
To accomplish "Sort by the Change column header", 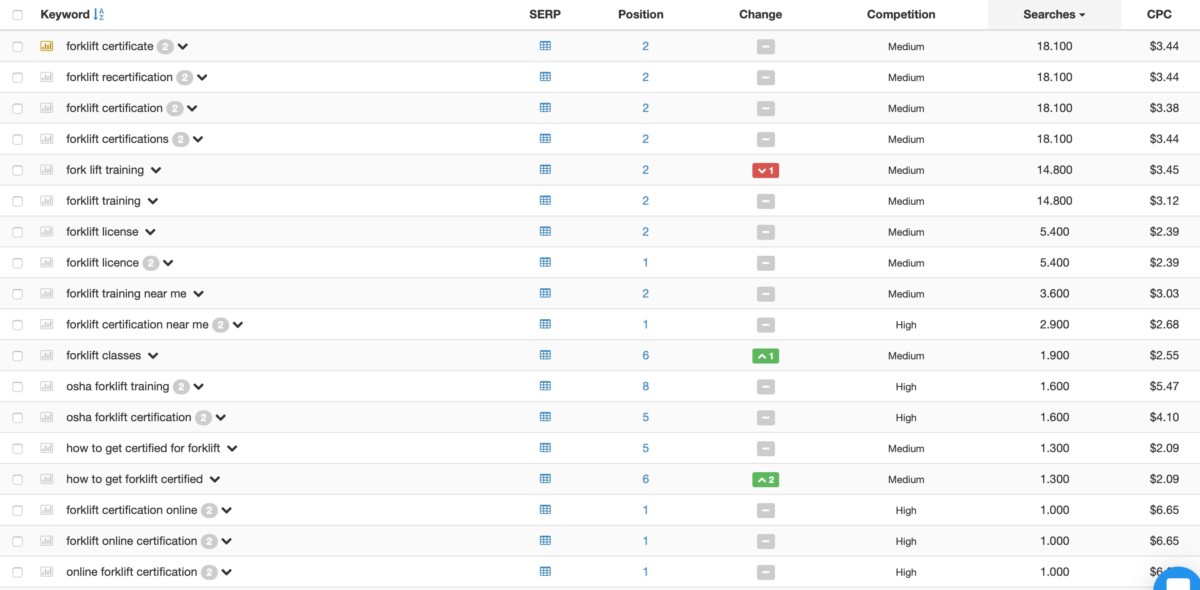I will (761, 15).
